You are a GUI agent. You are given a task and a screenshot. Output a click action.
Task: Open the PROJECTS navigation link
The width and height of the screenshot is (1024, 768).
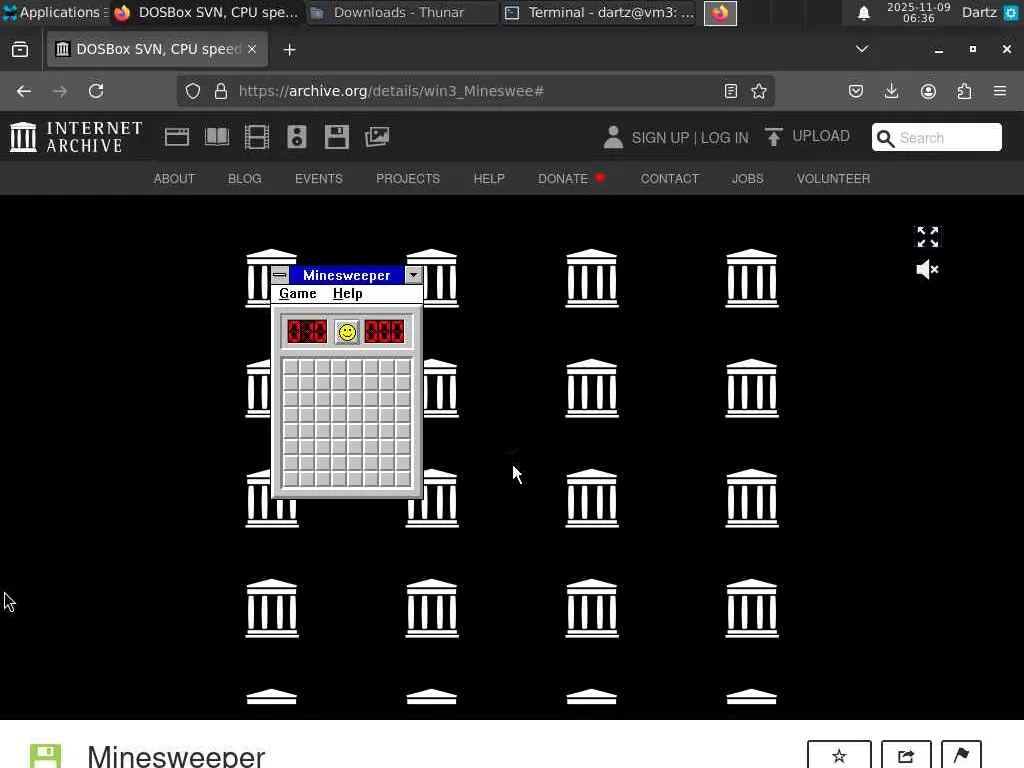tap(408, 178)
